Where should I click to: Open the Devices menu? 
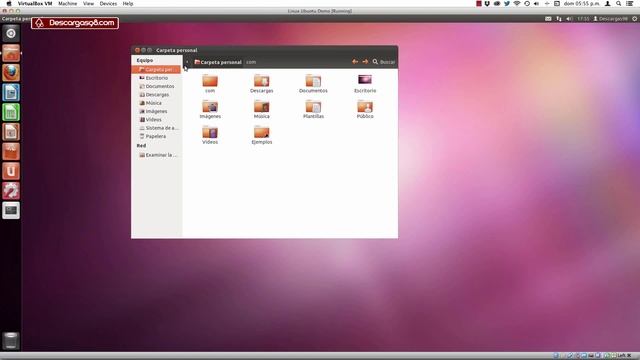108,4
